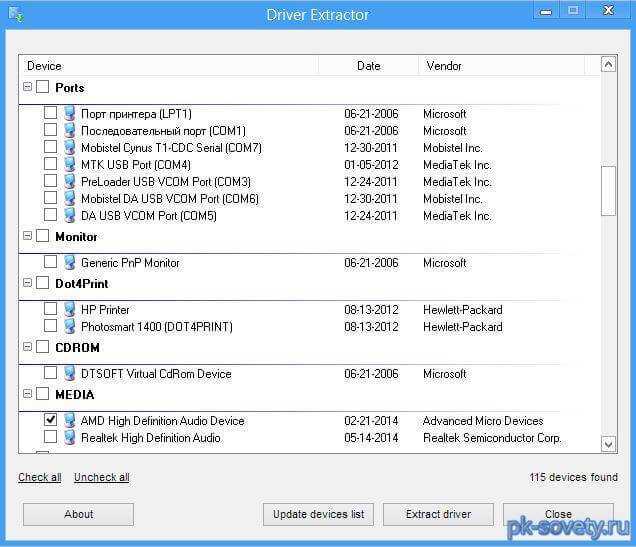Image resolution: width=636 pixels, height=547 pixels.
Task: Check the Monitor group checkbox
Action: click(x=43, y=236)
